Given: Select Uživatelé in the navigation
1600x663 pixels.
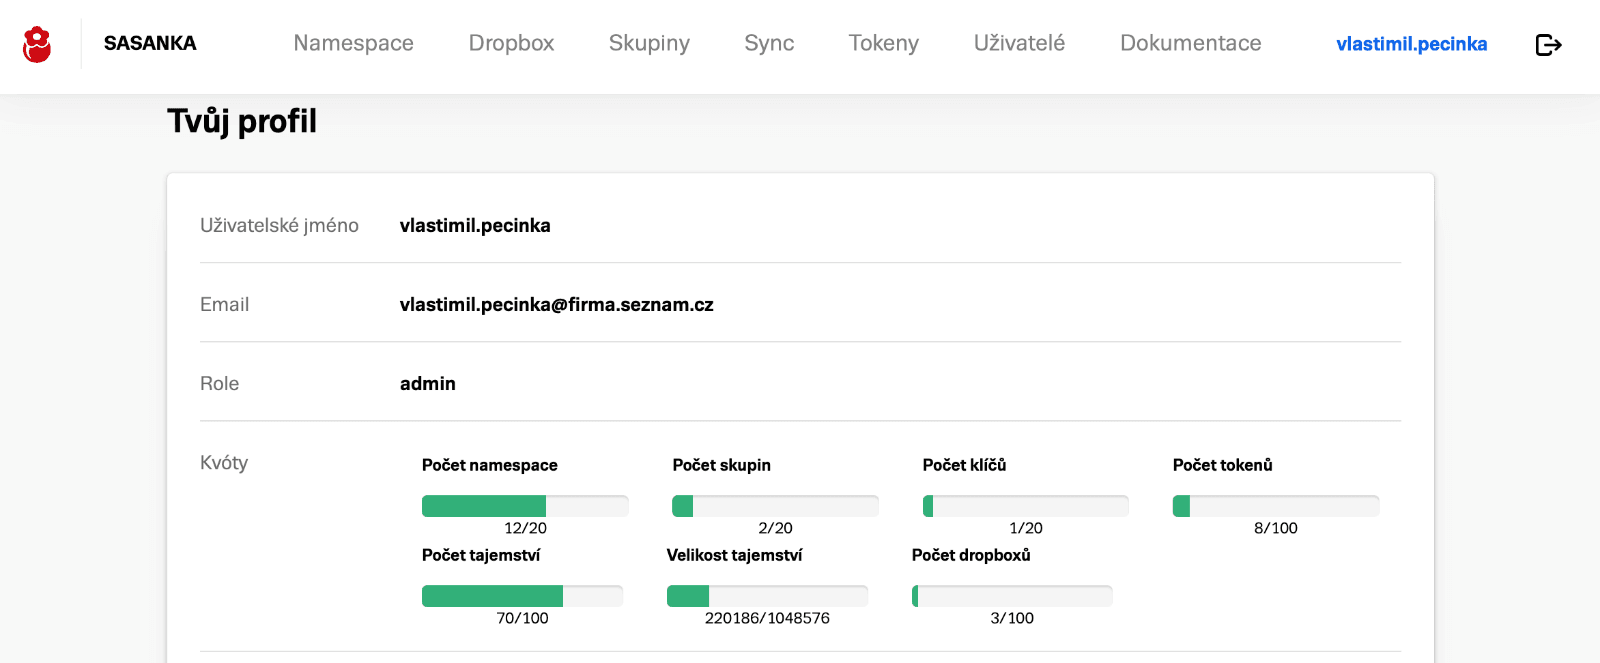Looking at the screenshot, I should click(x=1019, y=43).
